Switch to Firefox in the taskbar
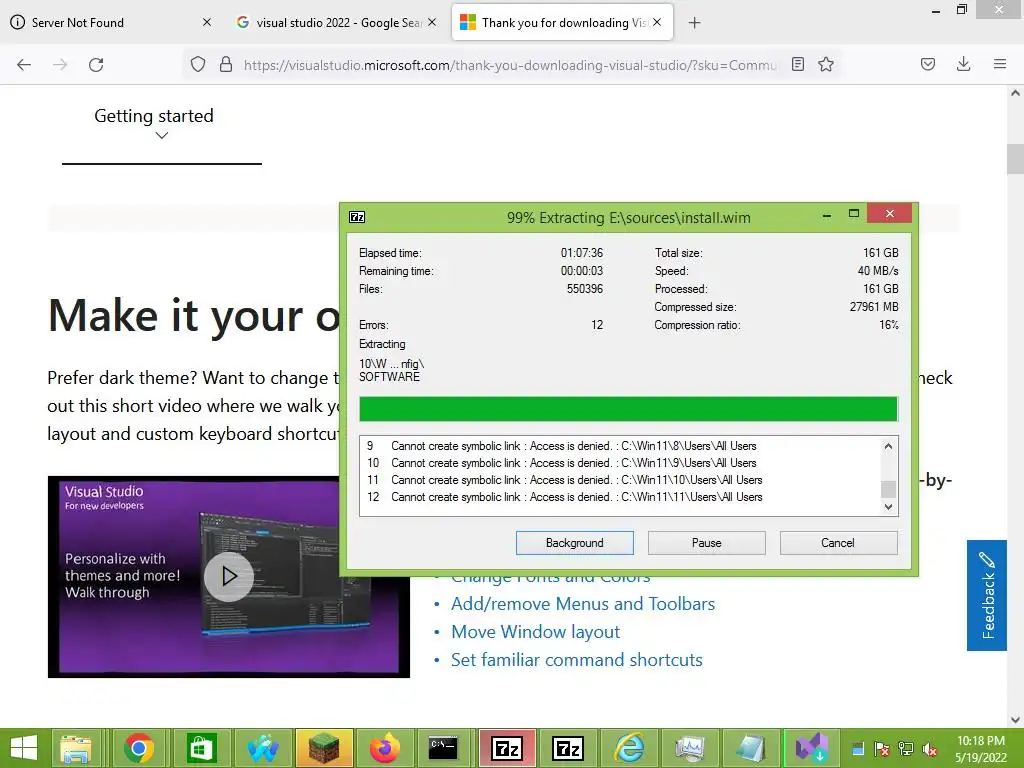This screenshot has width=1024, height=768. 385,748
